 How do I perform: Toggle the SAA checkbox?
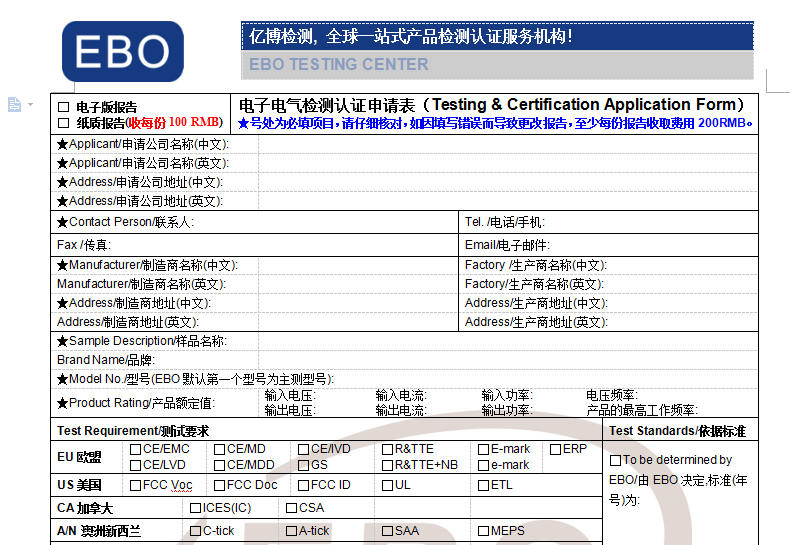[387, 531]
